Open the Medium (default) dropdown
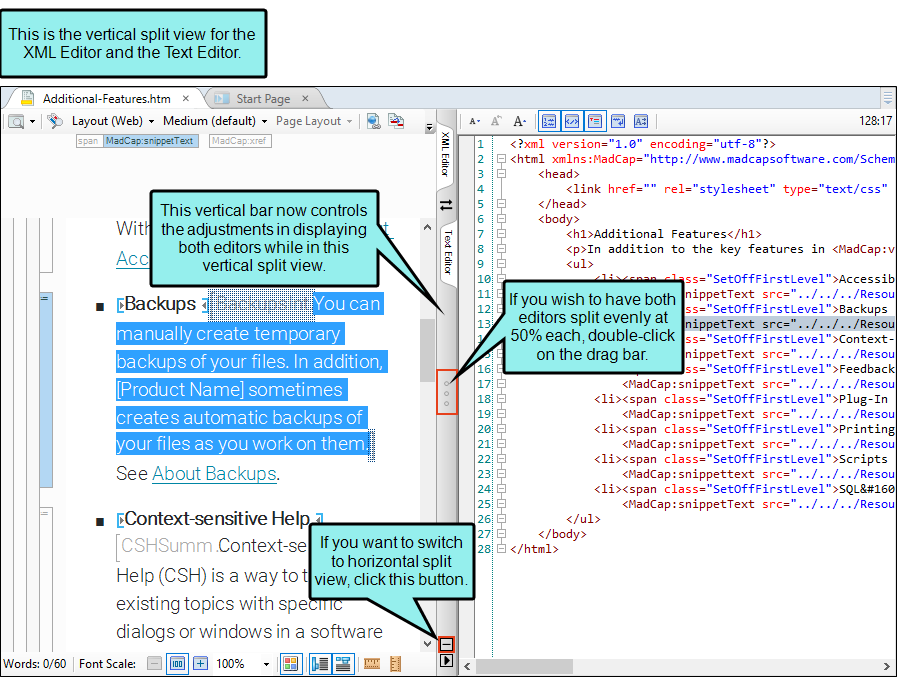The width and height of the screenshot is (897, 677). 215,121
